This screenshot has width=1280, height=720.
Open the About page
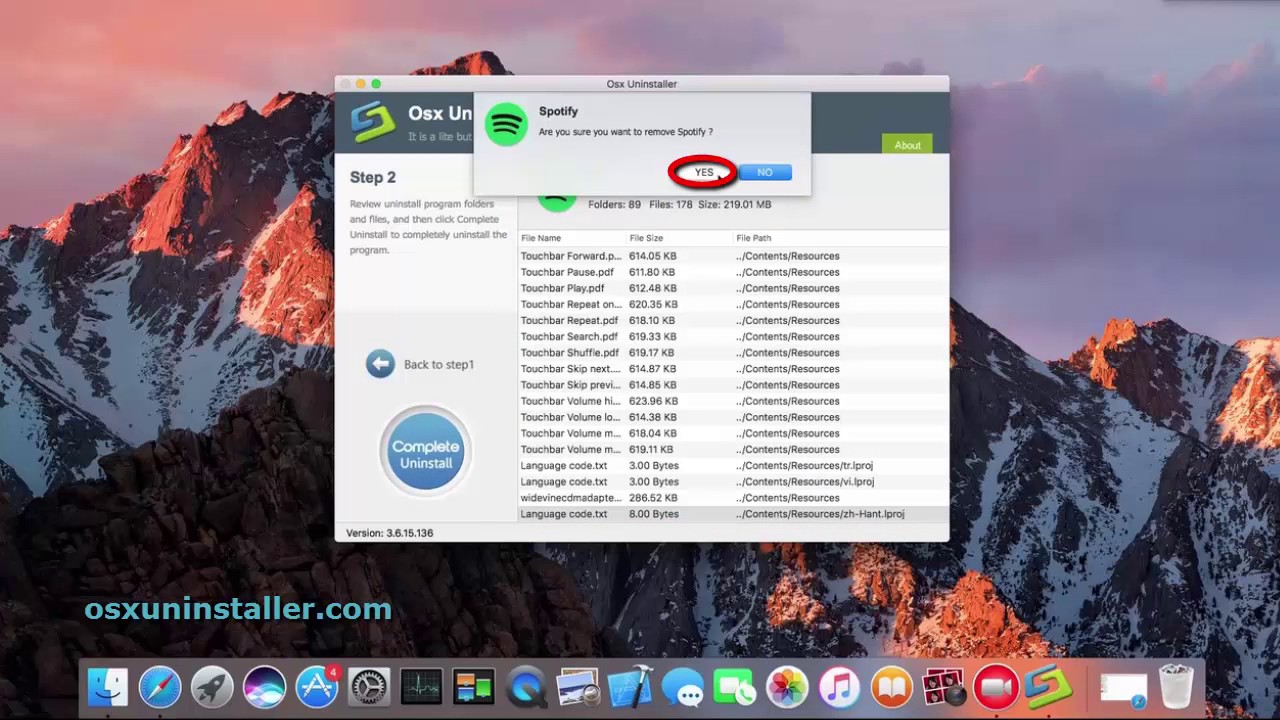(907, 145)
